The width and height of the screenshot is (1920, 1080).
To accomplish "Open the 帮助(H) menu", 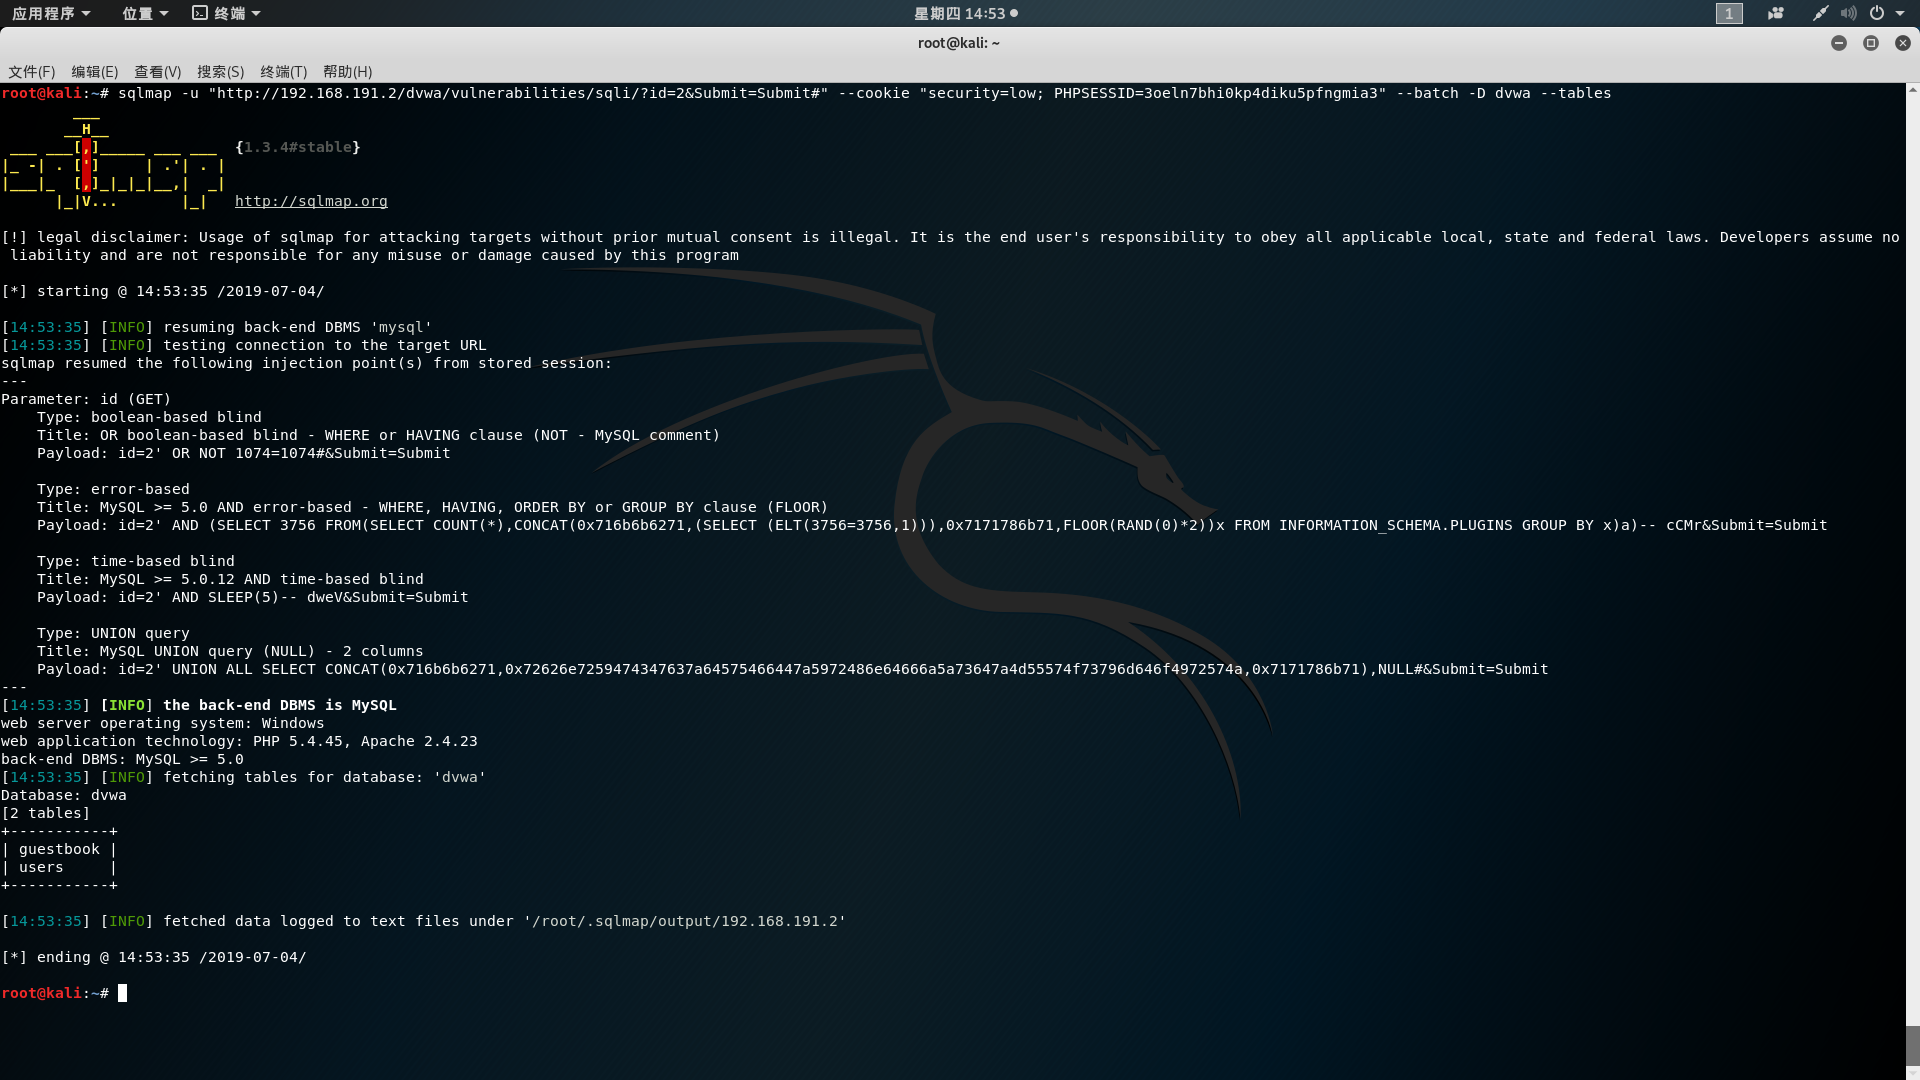I will coord(348,72).
